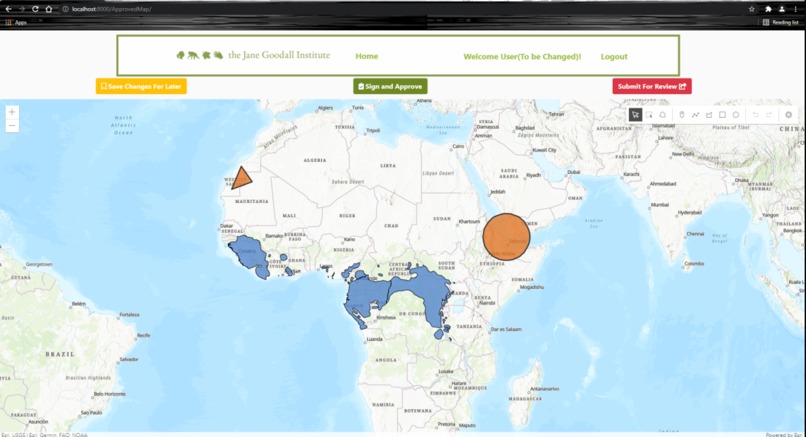The image size is (806, 437).
Task: Bookmark this page with the star
Action: click(x=752, y=9)
